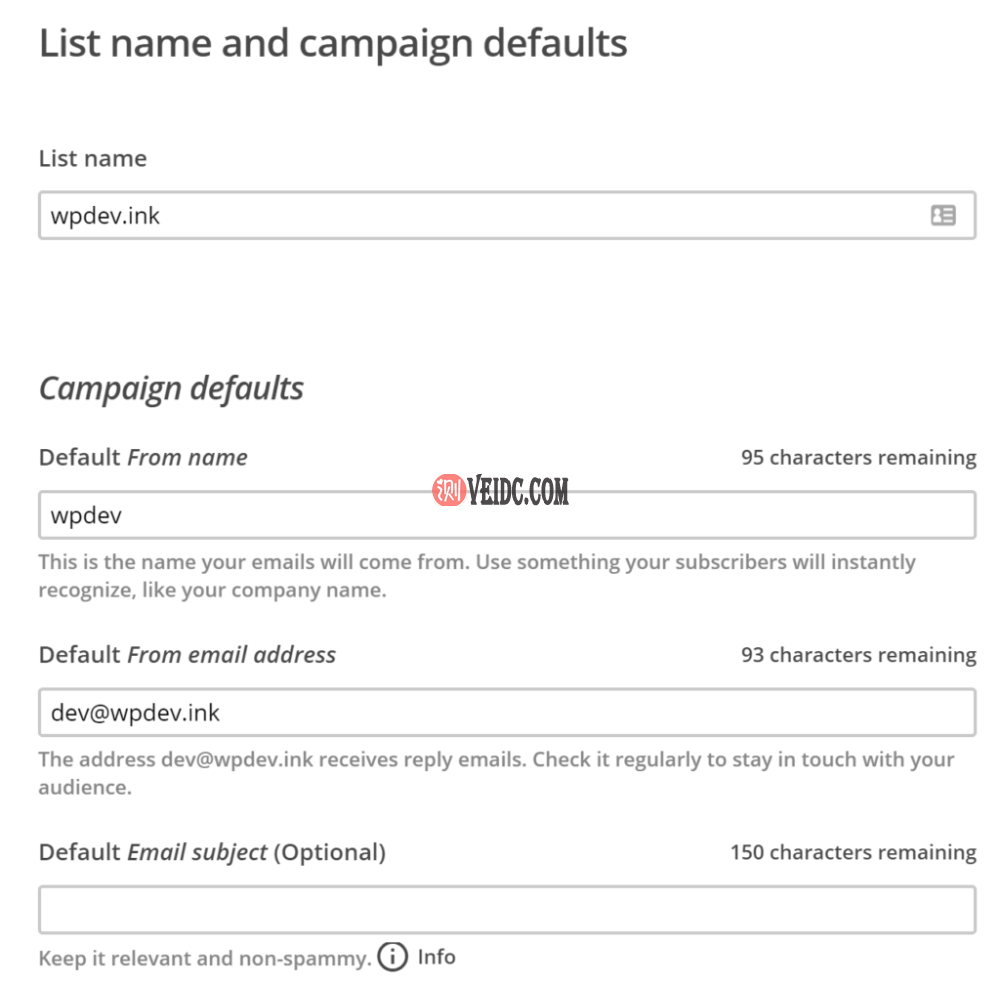Click the 93 characters remaining counter
This screenshot has height=981, width=1000.
pyautogui.click(x=858, y=655)
